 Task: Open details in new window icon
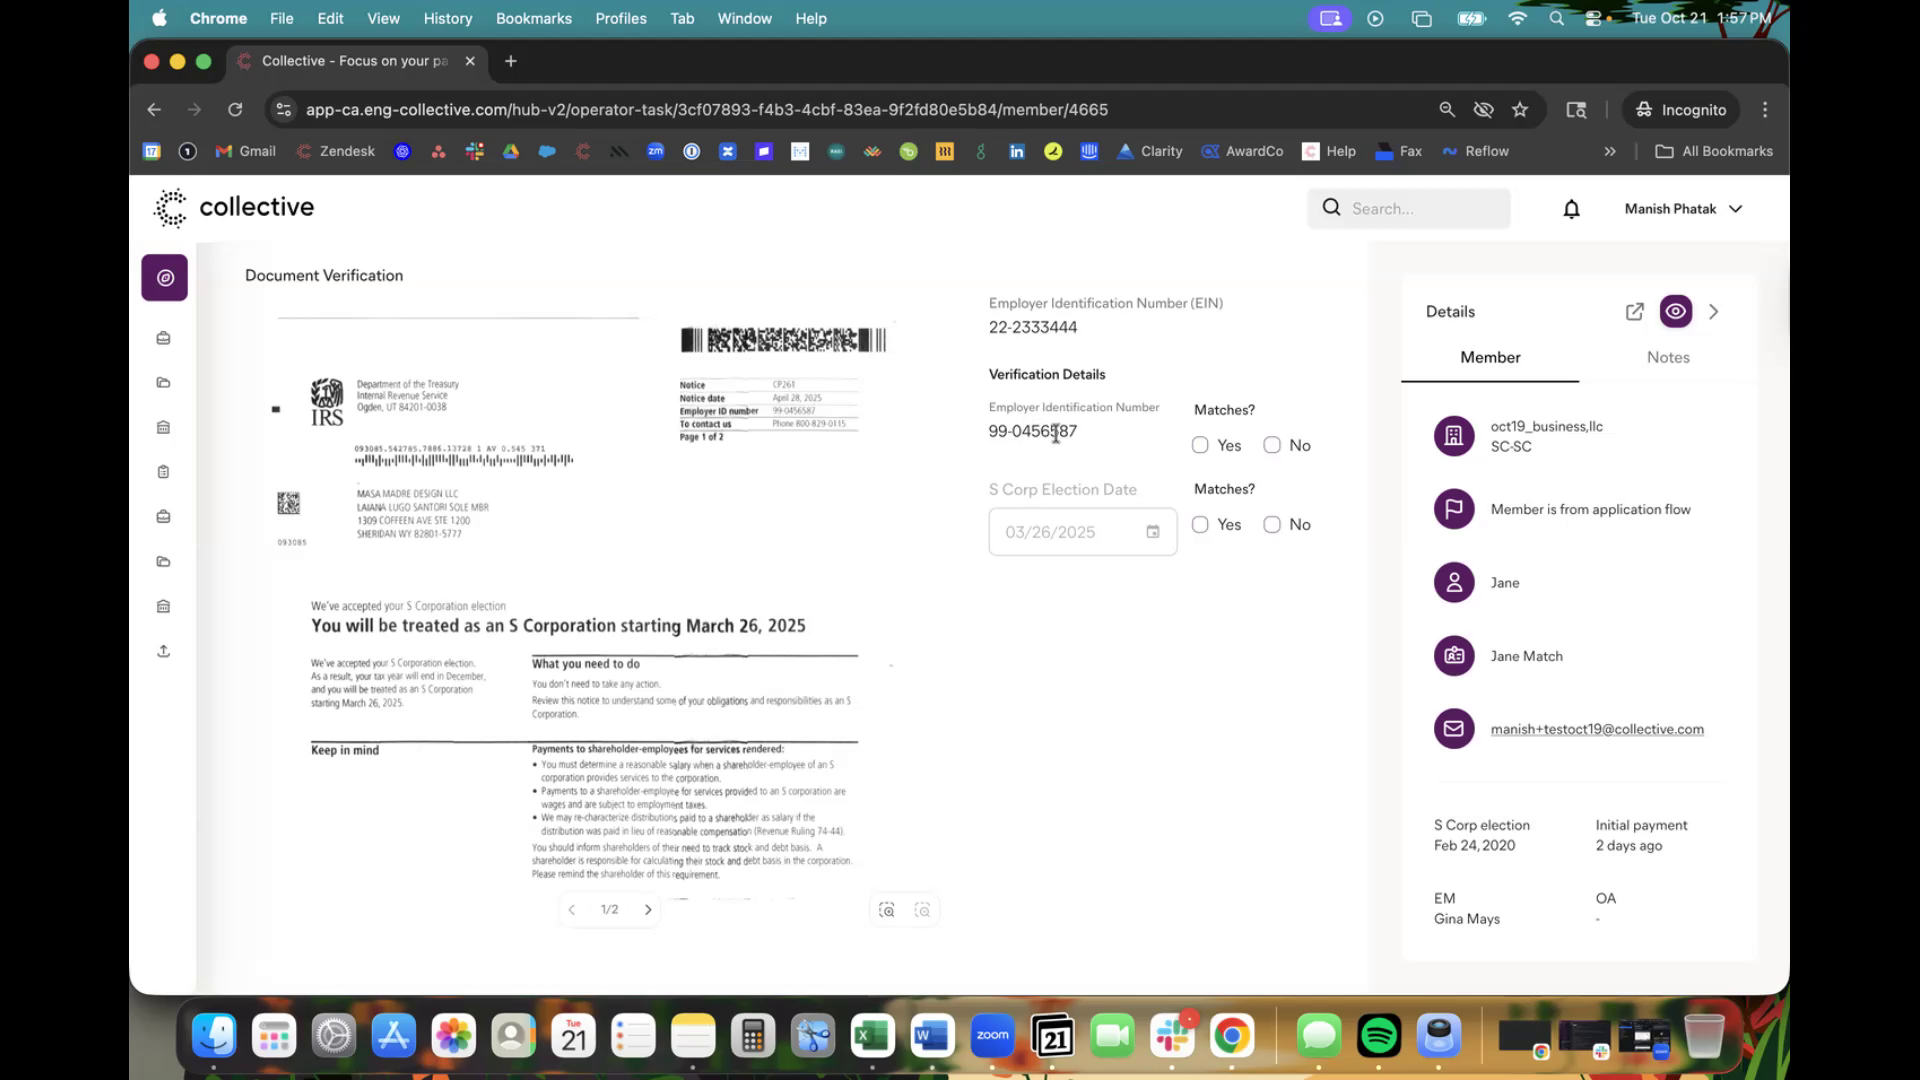[1634, 312]
